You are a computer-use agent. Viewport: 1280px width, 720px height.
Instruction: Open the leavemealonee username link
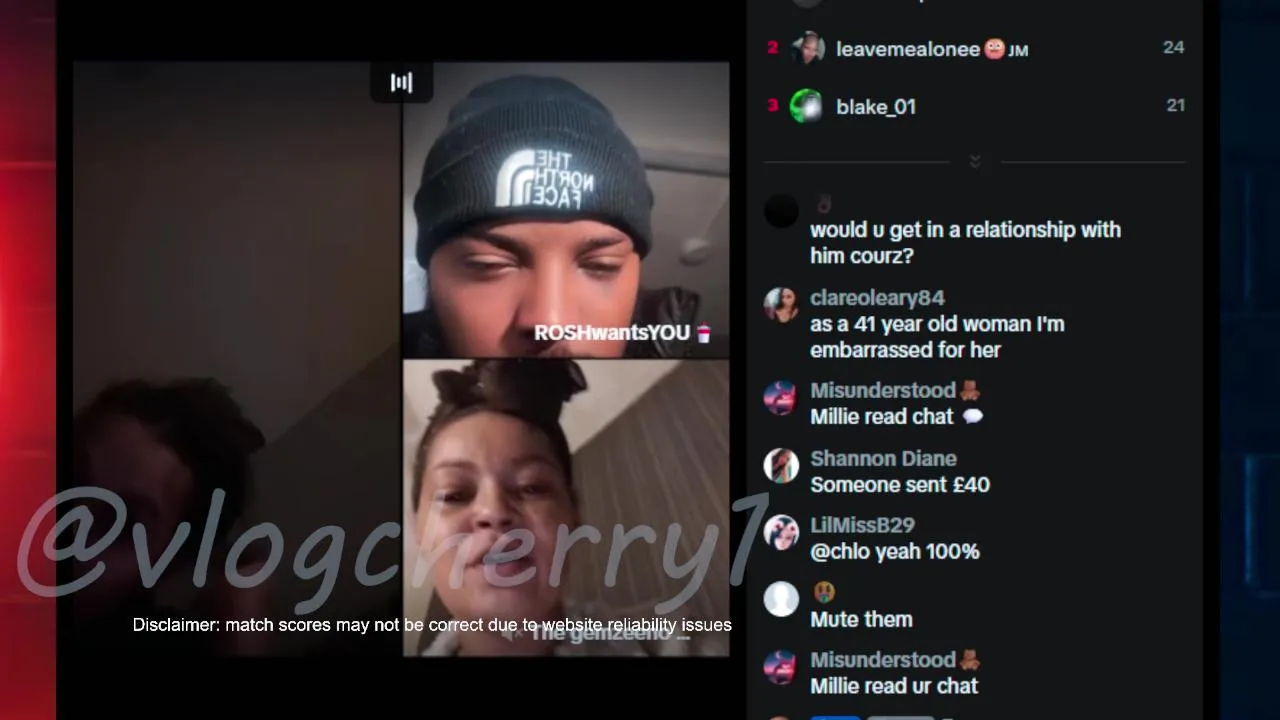907,49
